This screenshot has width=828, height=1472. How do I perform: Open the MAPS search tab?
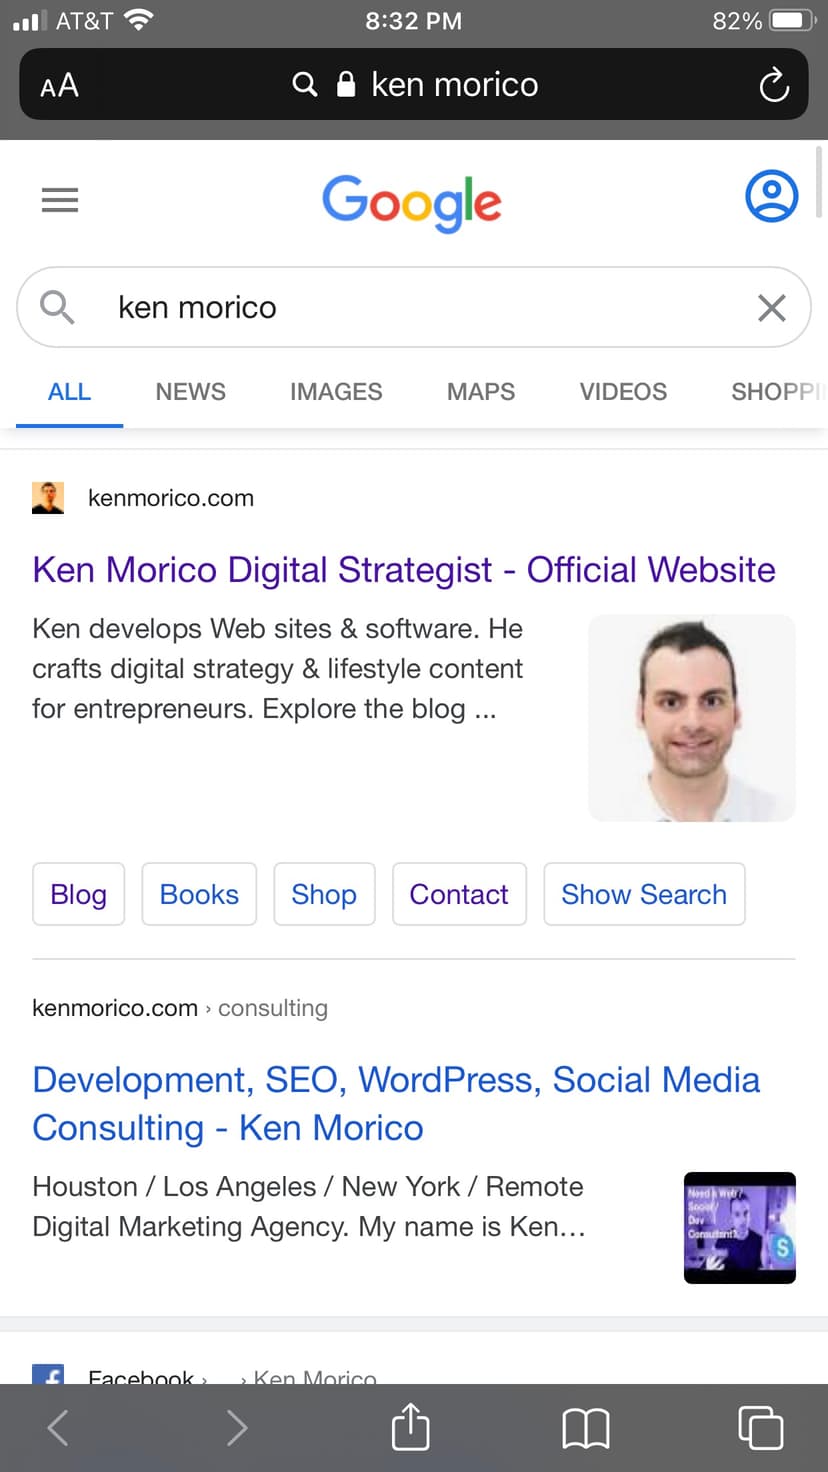pos(480,392)
